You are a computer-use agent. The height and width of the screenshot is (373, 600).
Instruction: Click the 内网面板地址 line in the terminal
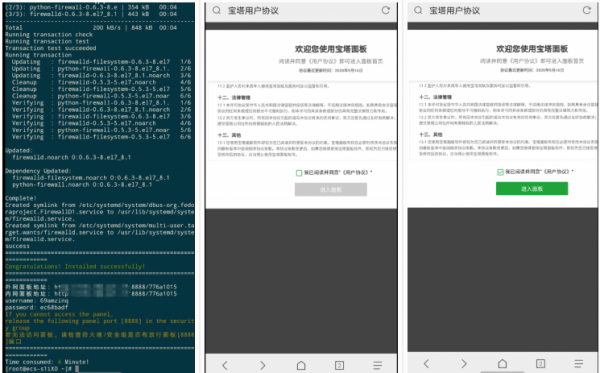91,294
